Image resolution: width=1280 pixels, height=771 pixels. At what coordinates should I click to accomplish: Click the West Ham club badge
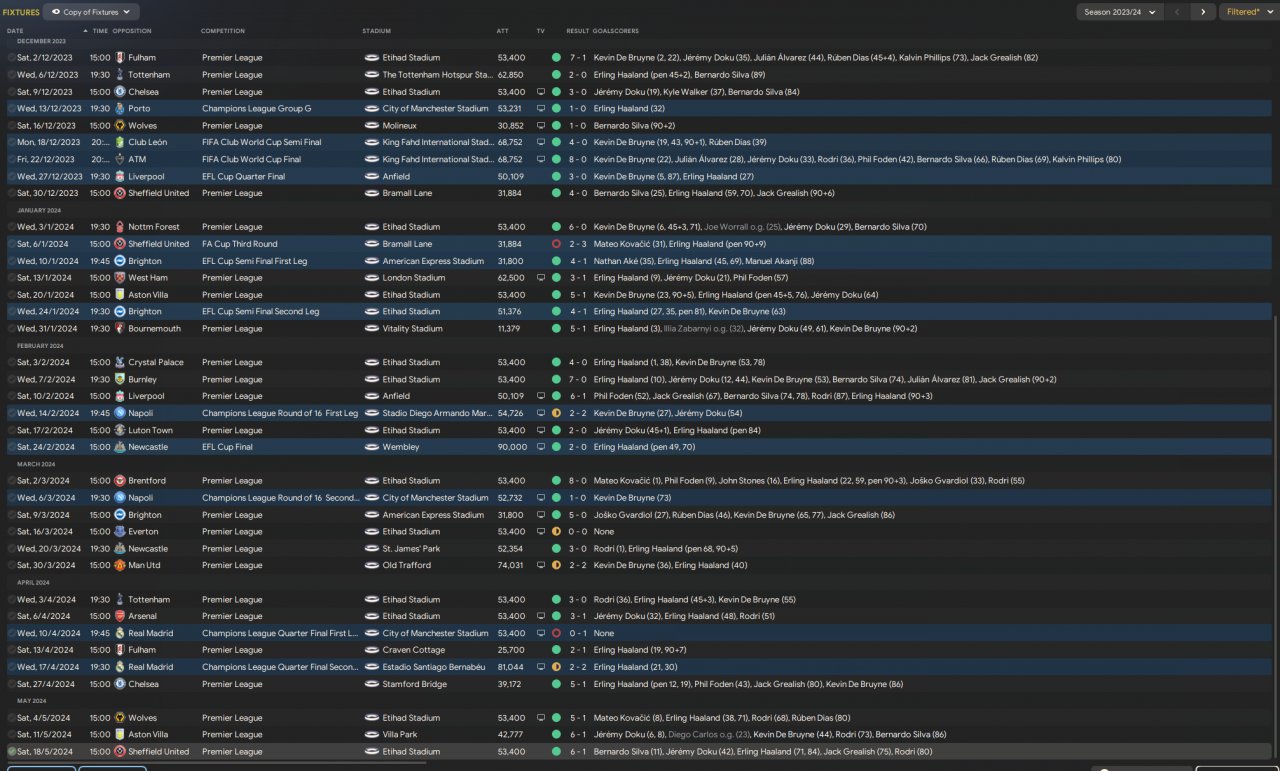point(120,278)
